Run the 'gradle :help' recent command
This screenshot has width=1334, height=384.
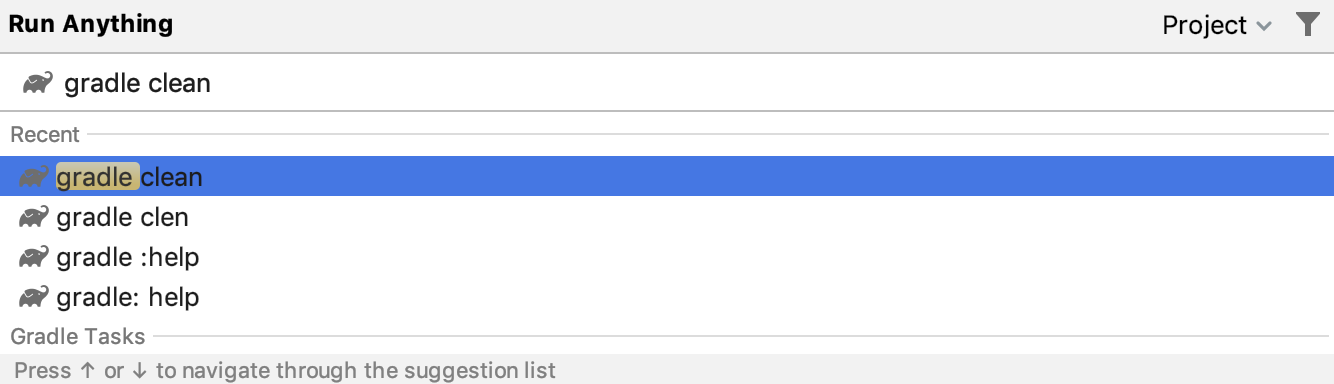click(x=667, y=257)
